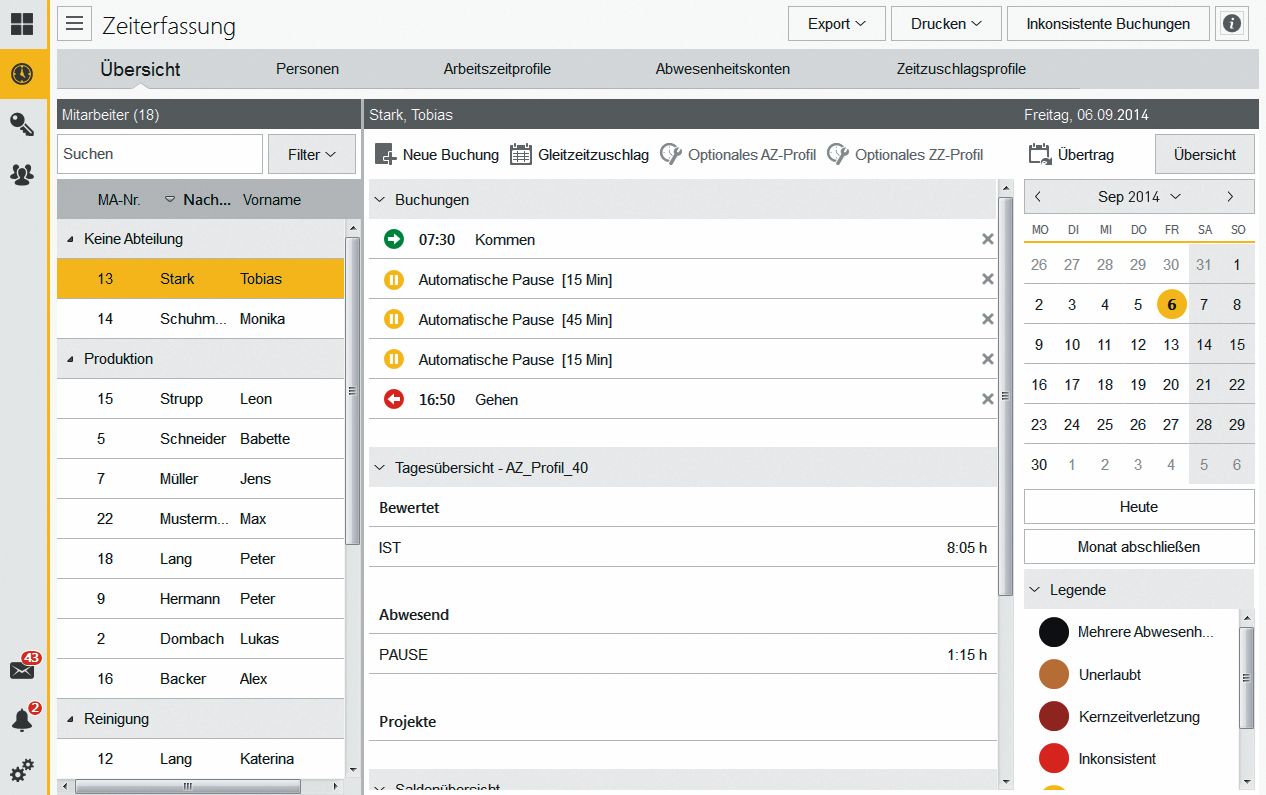Go to previous month in calendar
The image size is (1266, 795).
1039,197
